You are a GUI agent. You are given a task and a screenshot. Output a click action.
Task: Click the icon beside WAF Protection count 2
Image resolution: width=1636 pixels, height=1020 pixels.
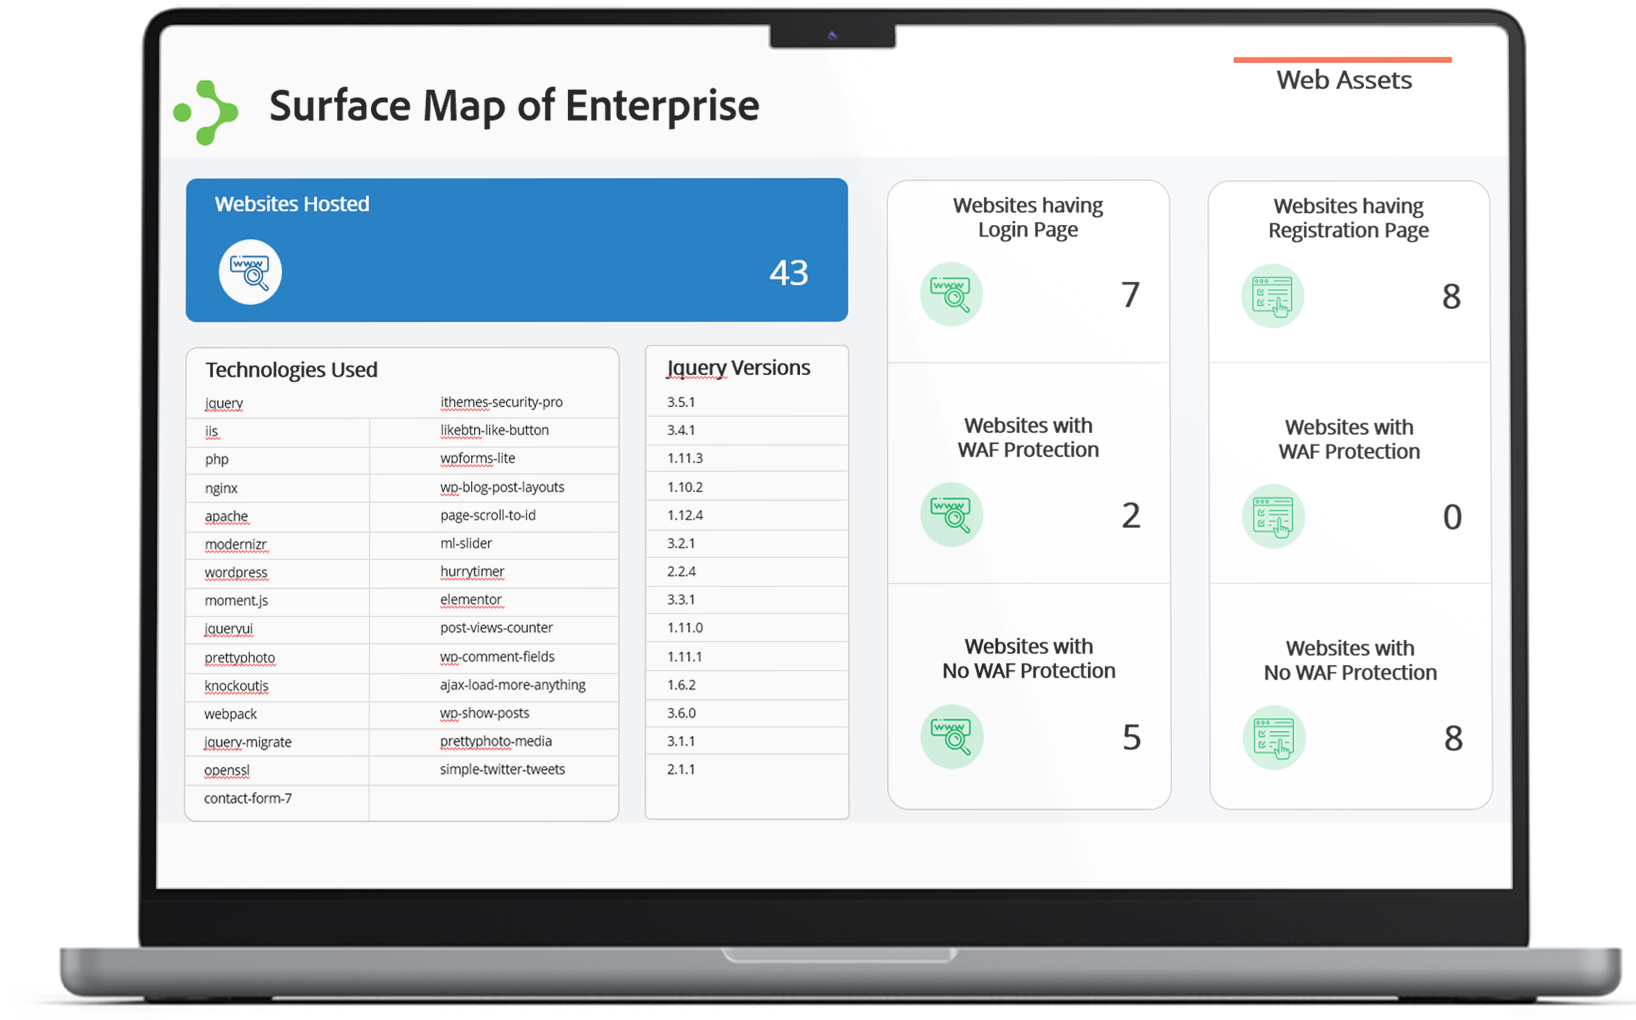951,515
